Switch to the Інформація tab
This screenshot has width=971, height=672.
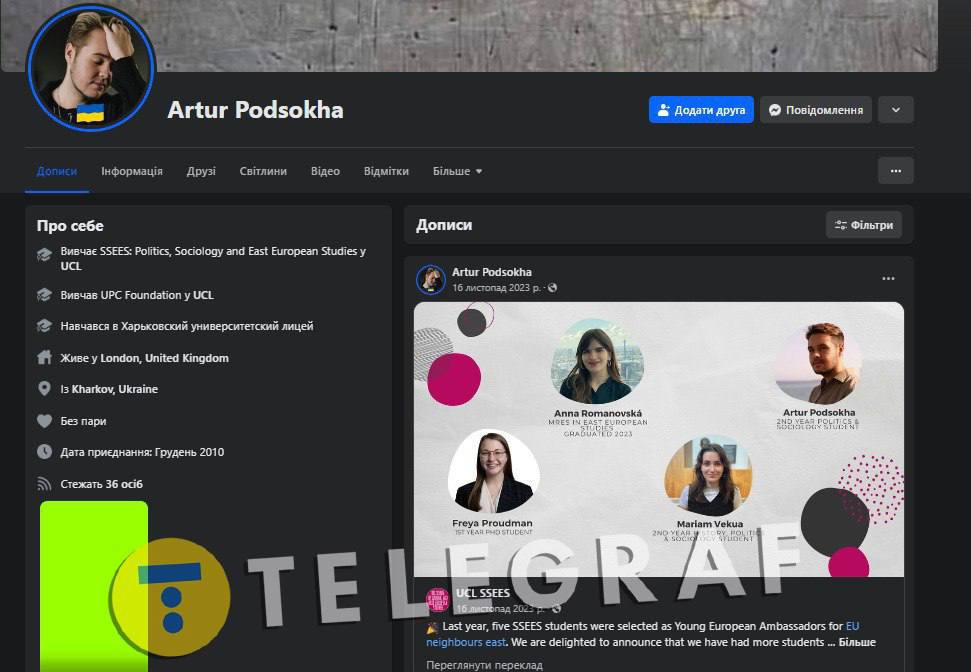click(x=132, y=171)
